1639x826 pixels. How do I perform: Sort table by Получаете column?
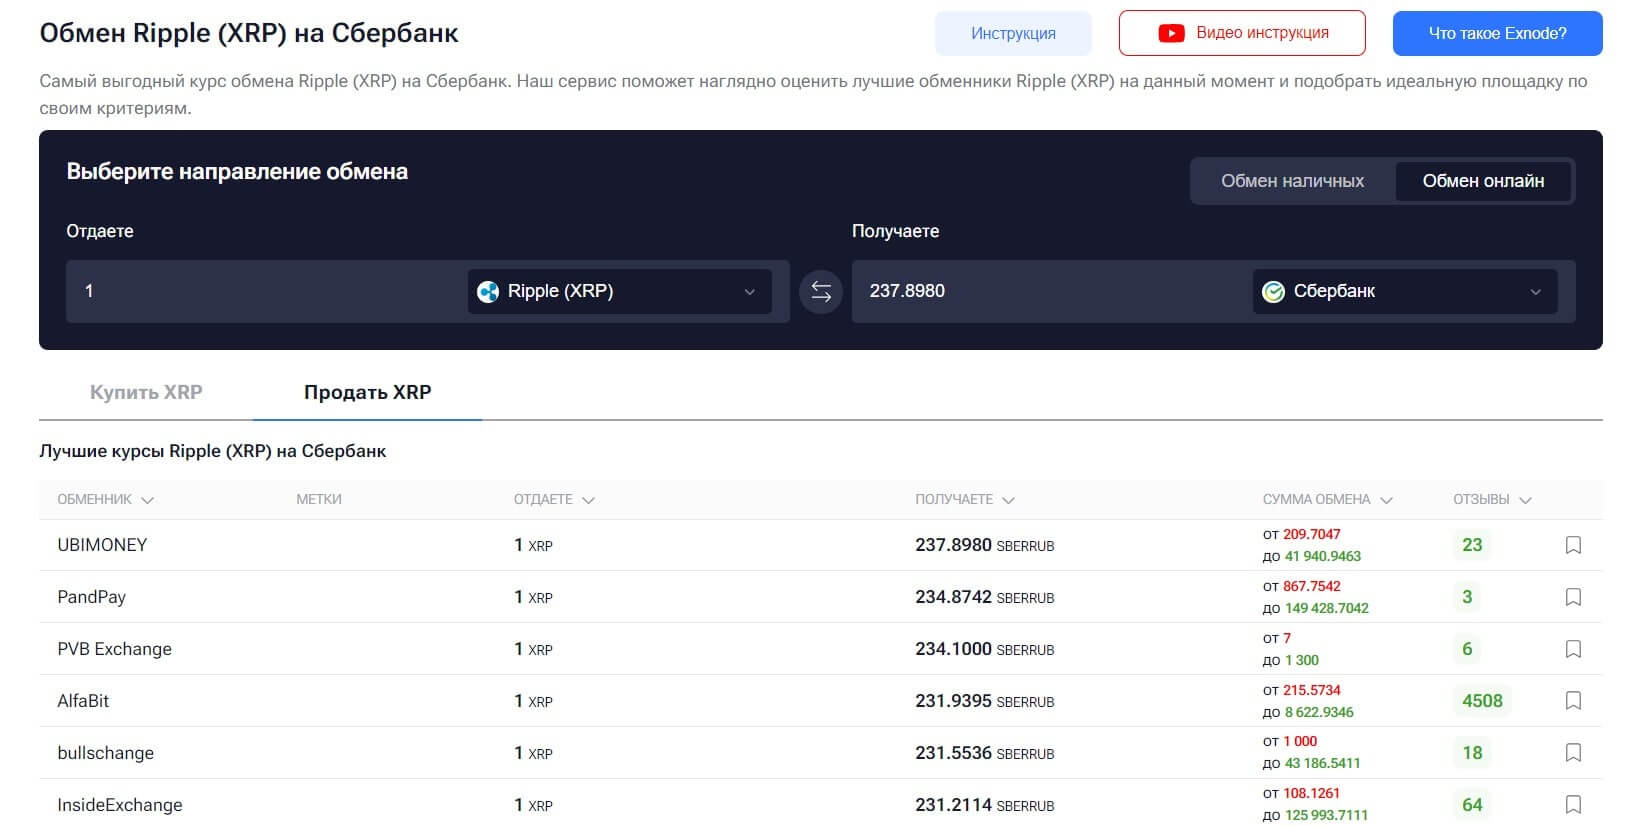964,499
